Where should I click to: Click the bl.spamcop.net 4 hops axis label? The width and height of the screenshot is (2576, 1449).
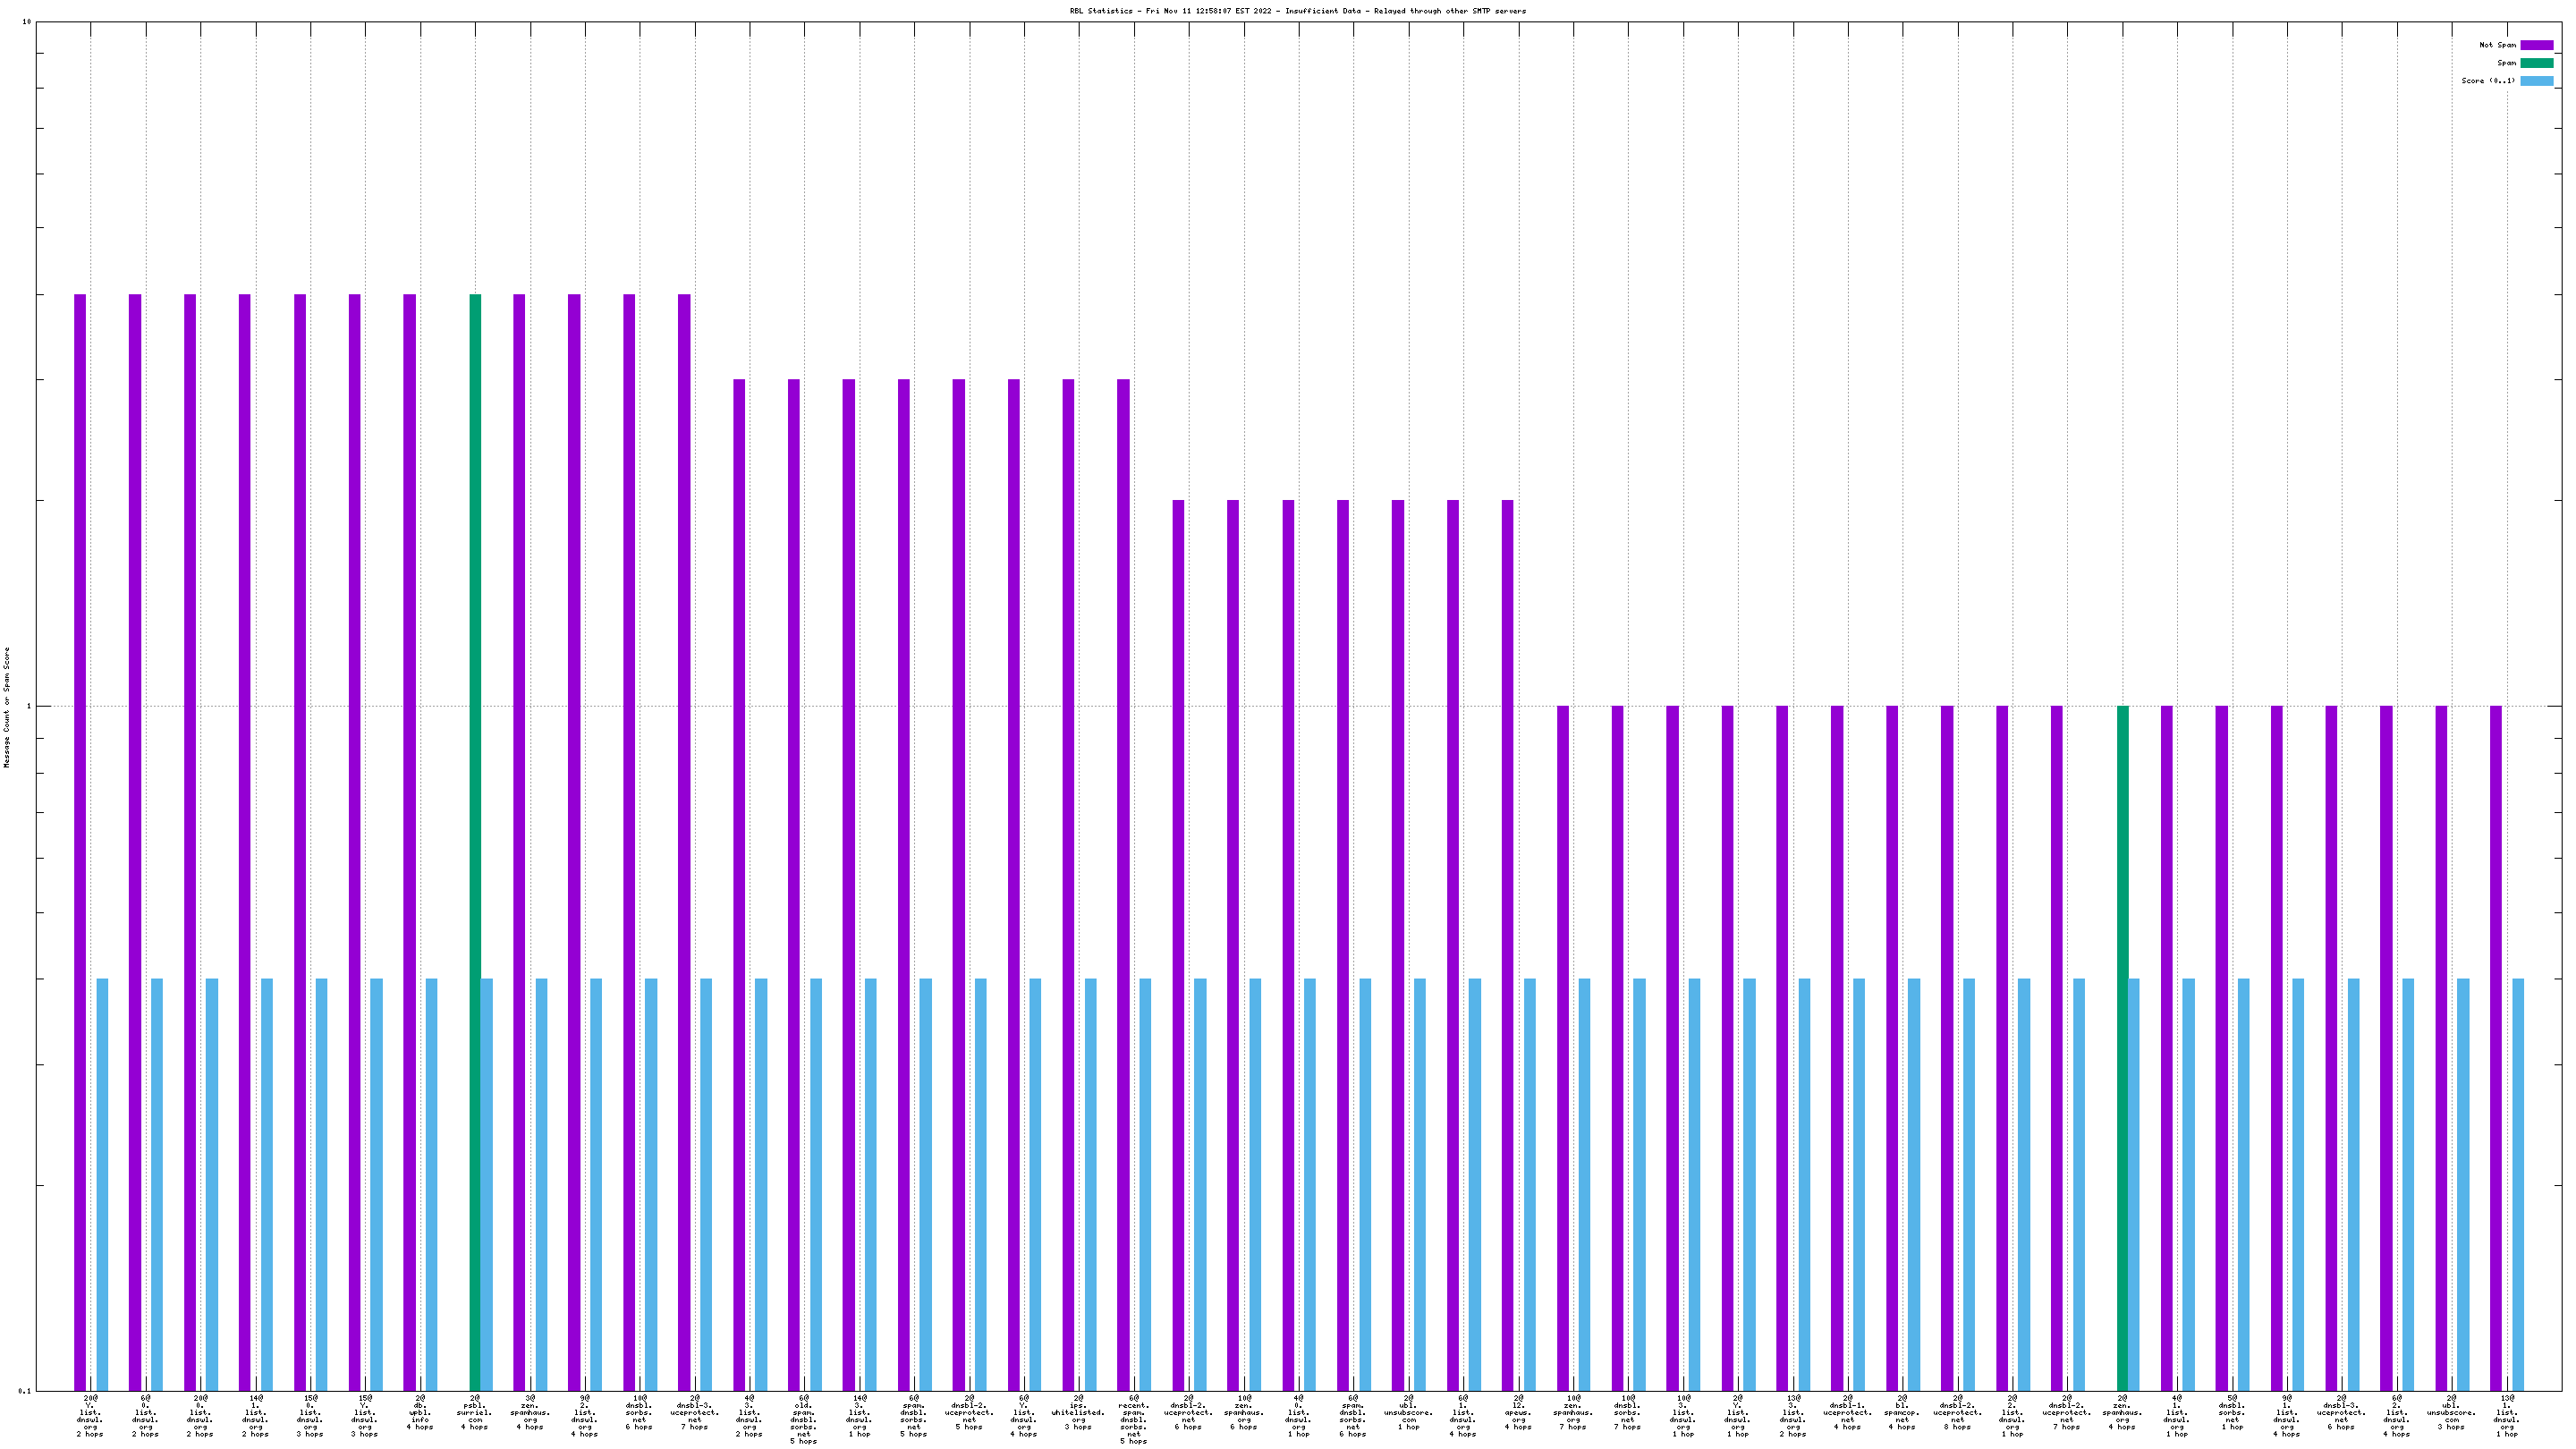1902,1412
